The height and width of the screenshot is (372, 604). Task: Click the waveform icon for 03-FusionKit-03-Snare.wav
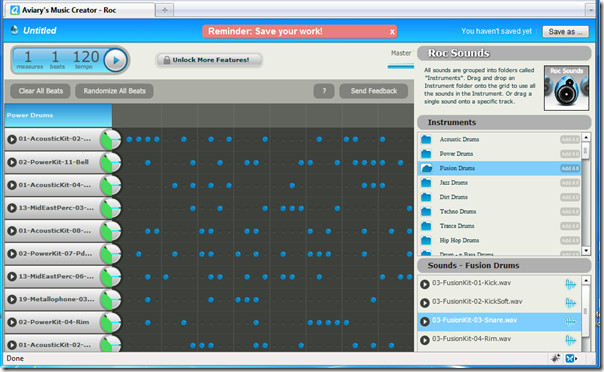coord(570,321)
